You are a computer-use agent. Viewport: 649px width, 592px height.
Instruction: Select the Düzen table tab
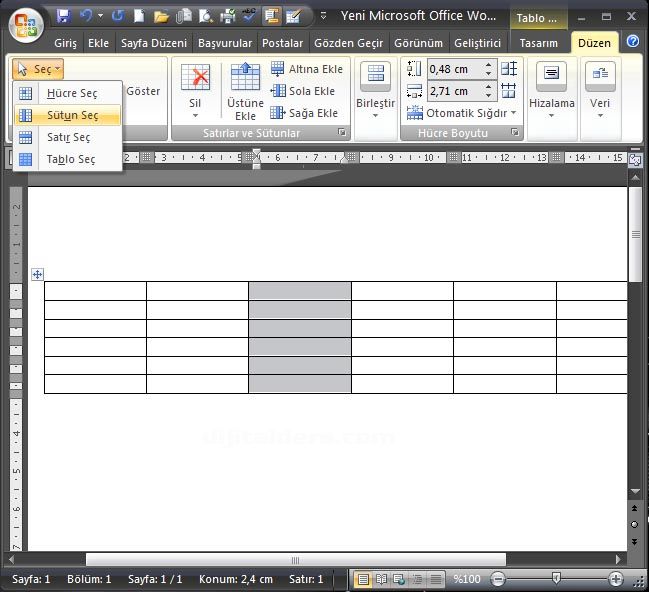tap(594, 43)
